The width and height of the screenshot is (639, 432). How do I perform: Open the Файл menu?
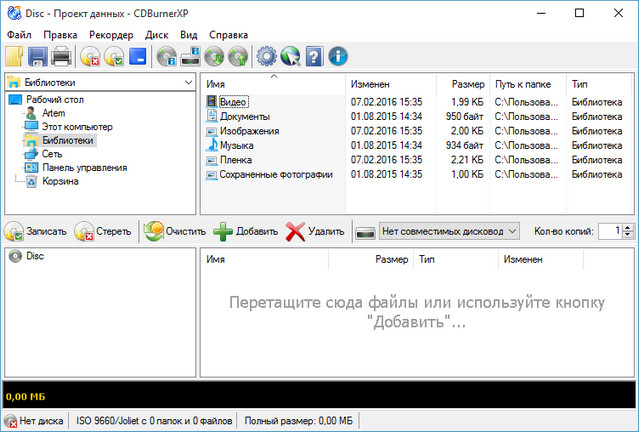[x=18, y=35]
